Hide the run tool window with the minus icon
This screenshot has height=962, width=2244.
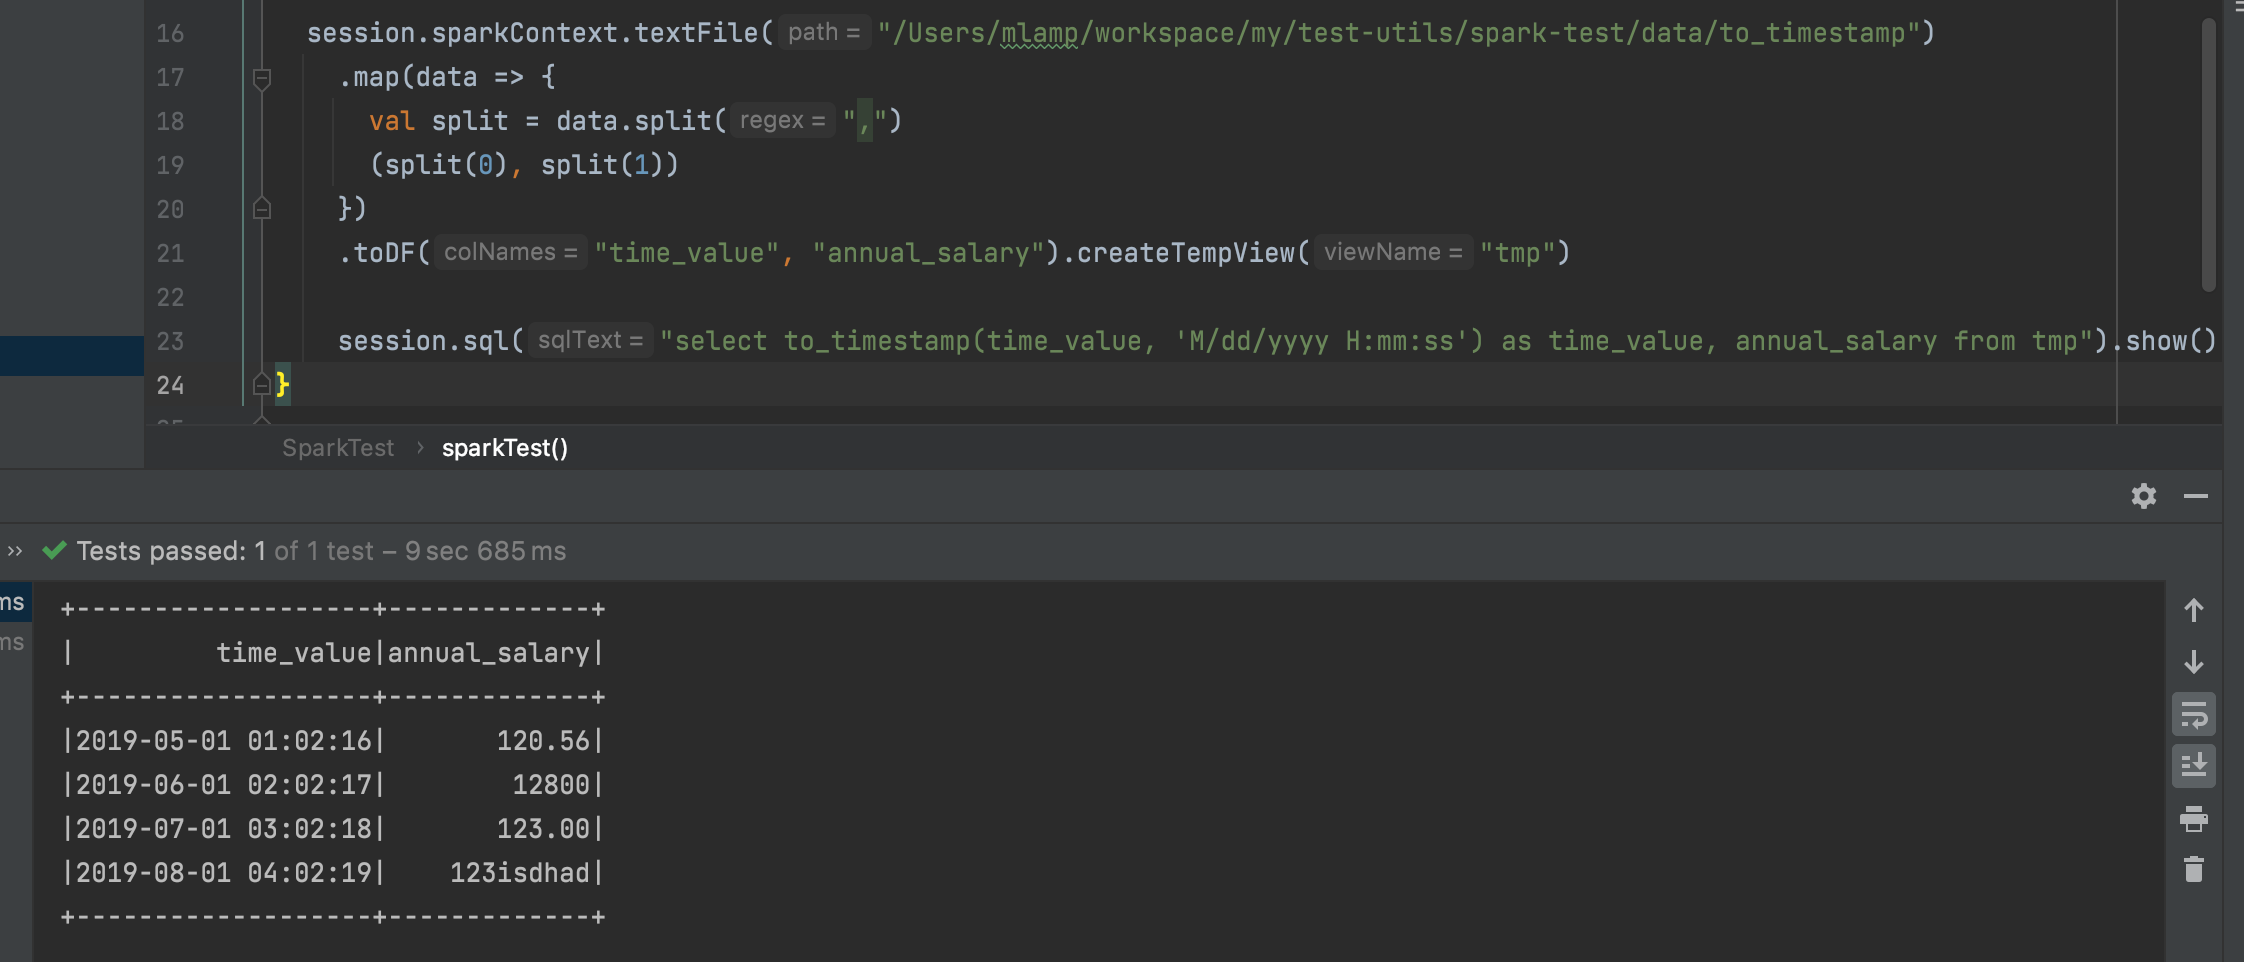(2195, 496)
